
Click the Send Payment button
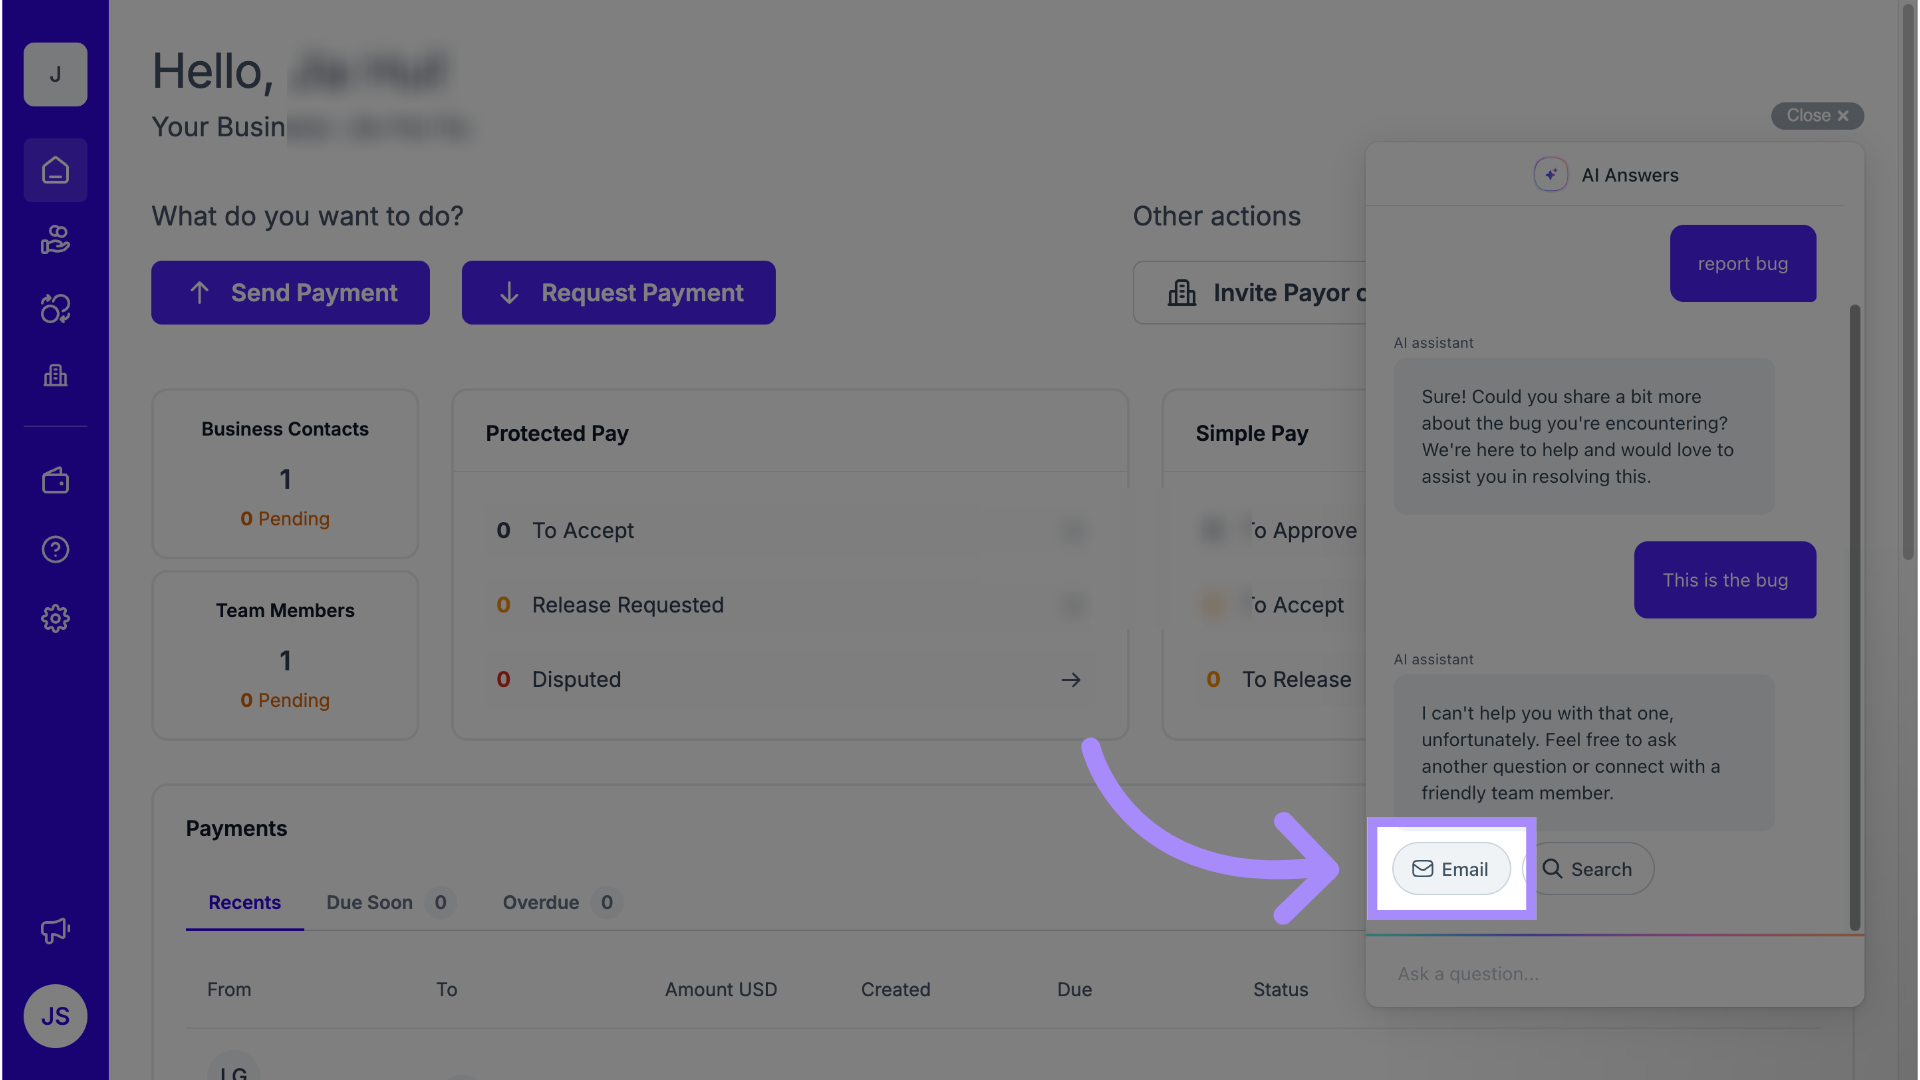(x=290, y=293)
